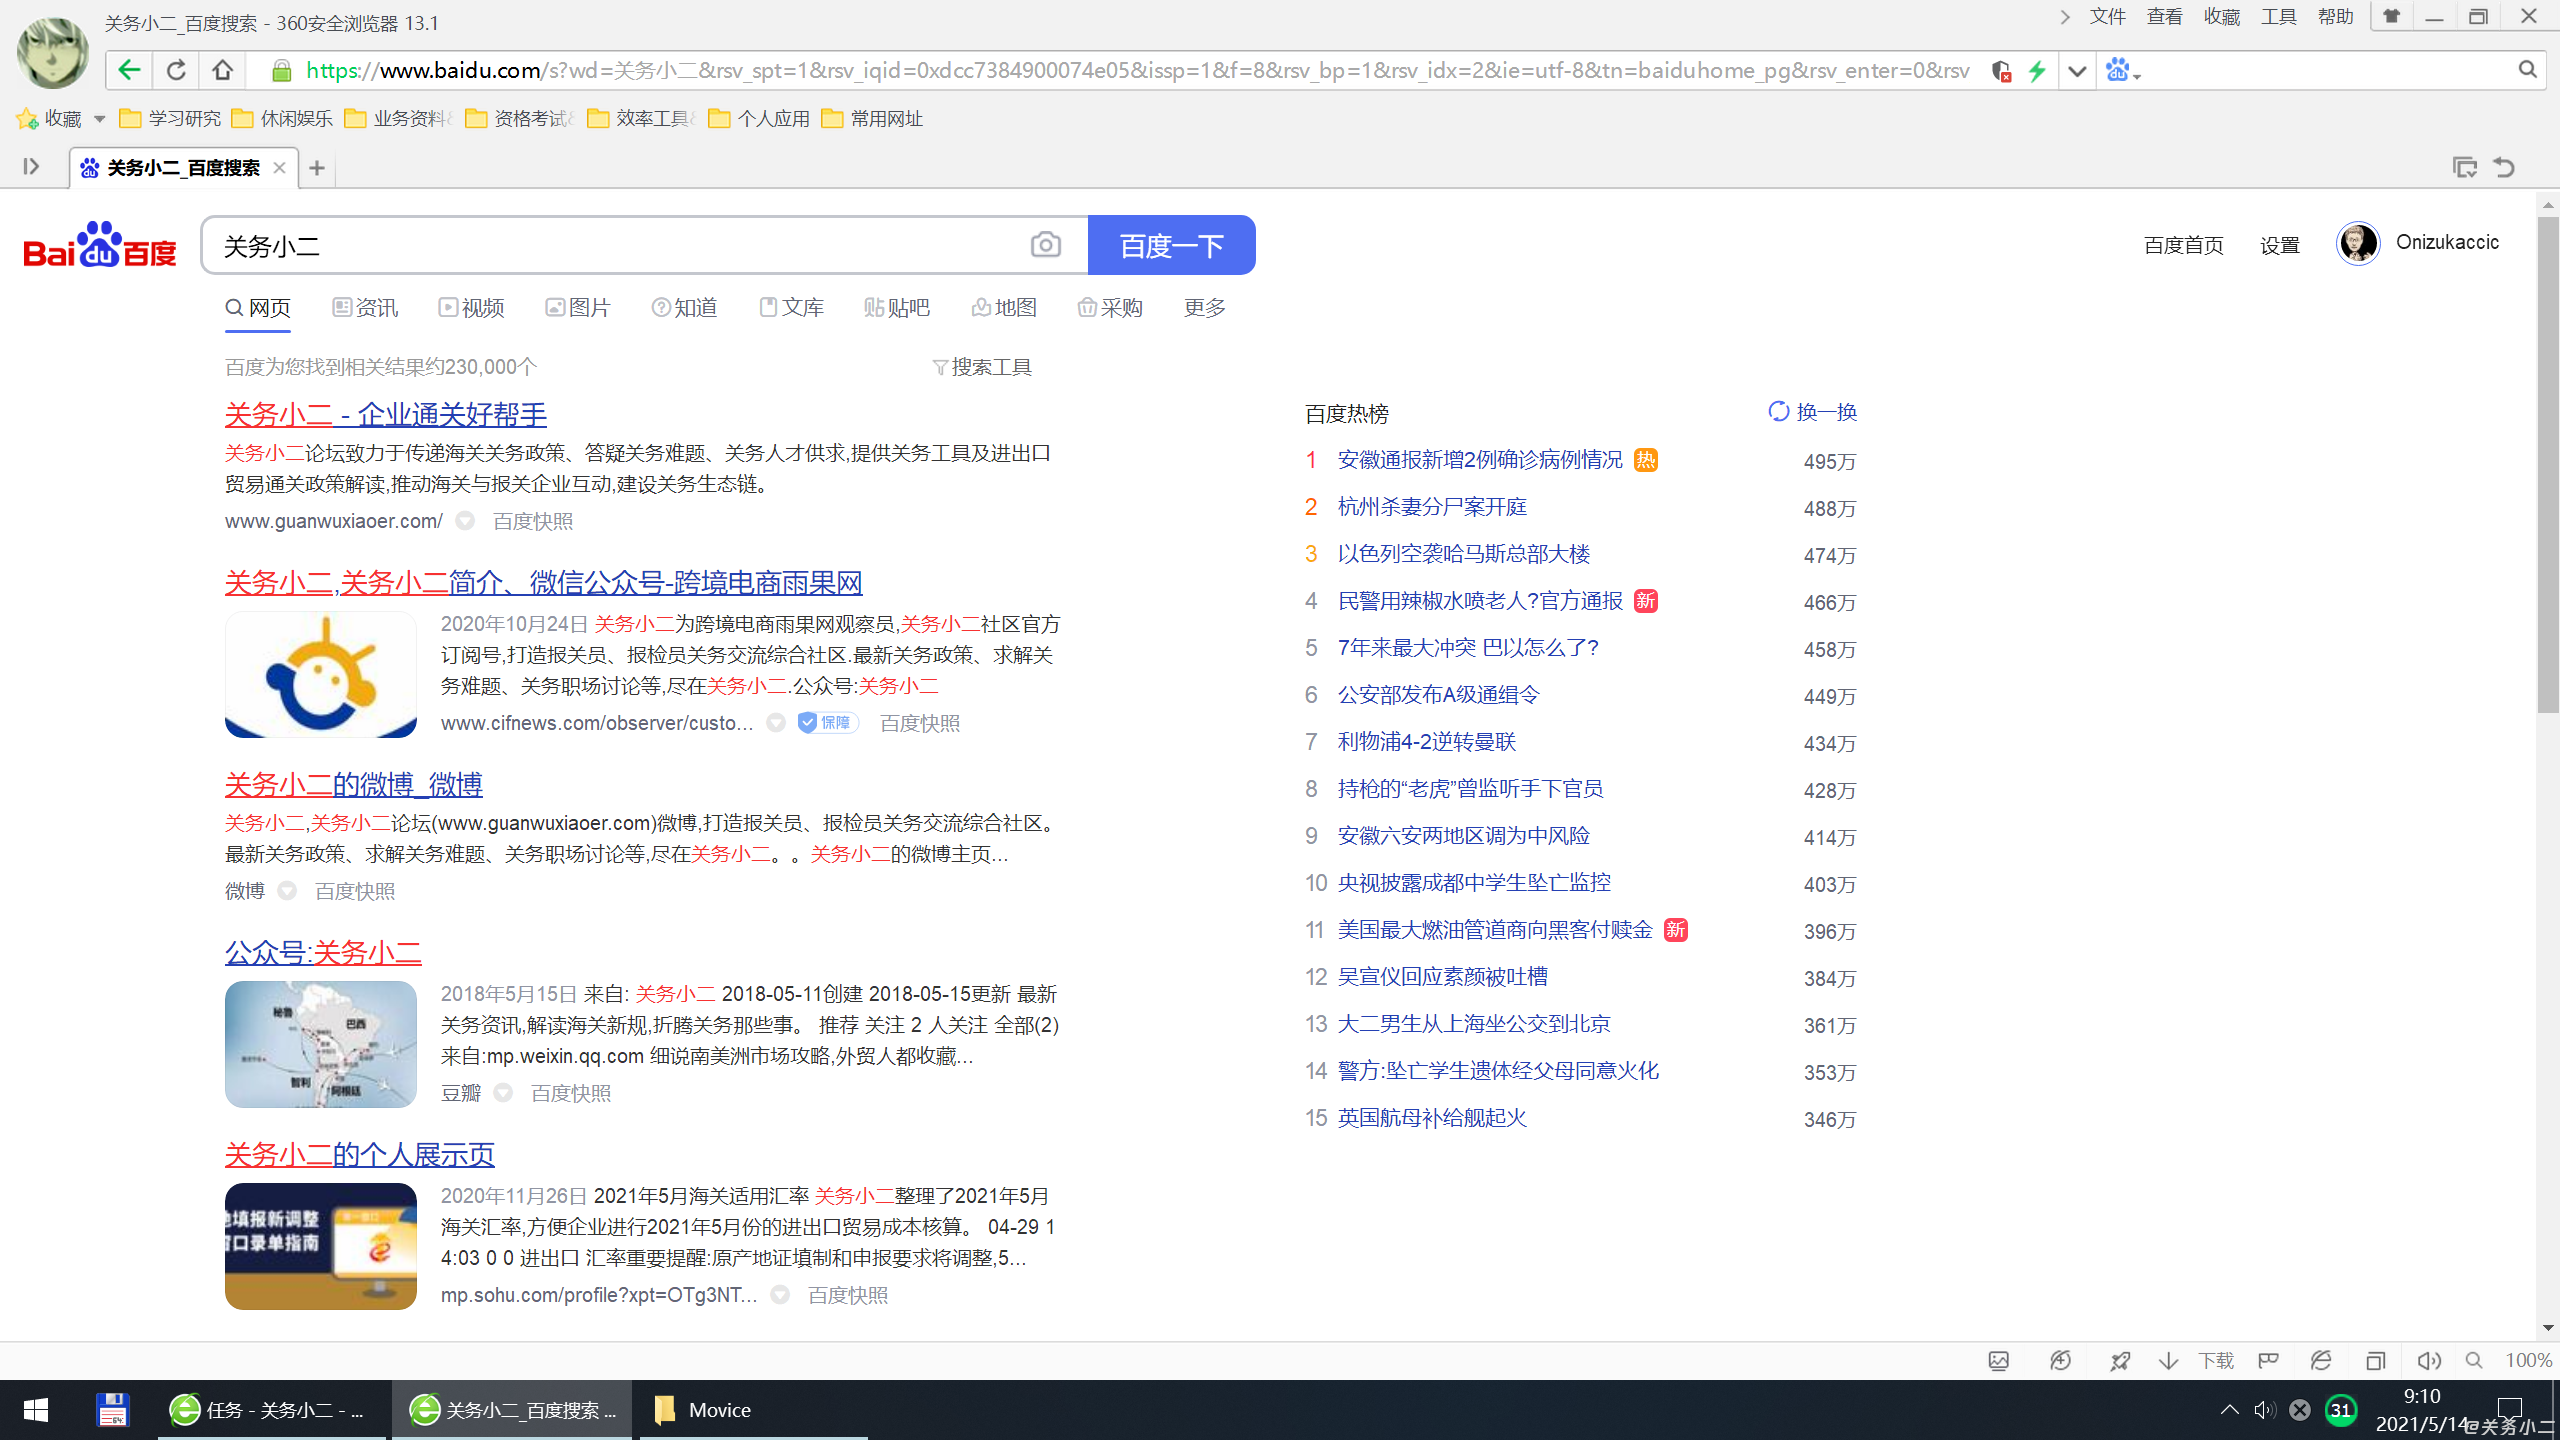Click the Baidu logo

click(x=99, y=245)
